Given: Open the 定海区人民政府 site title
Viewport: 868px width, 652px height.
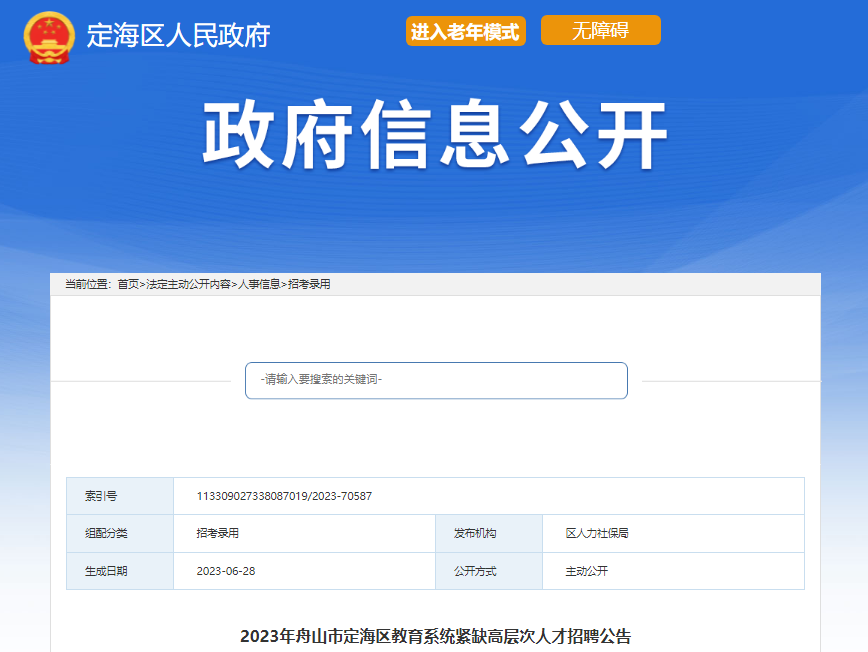Looking at the screenshot, I should (178, 36).
